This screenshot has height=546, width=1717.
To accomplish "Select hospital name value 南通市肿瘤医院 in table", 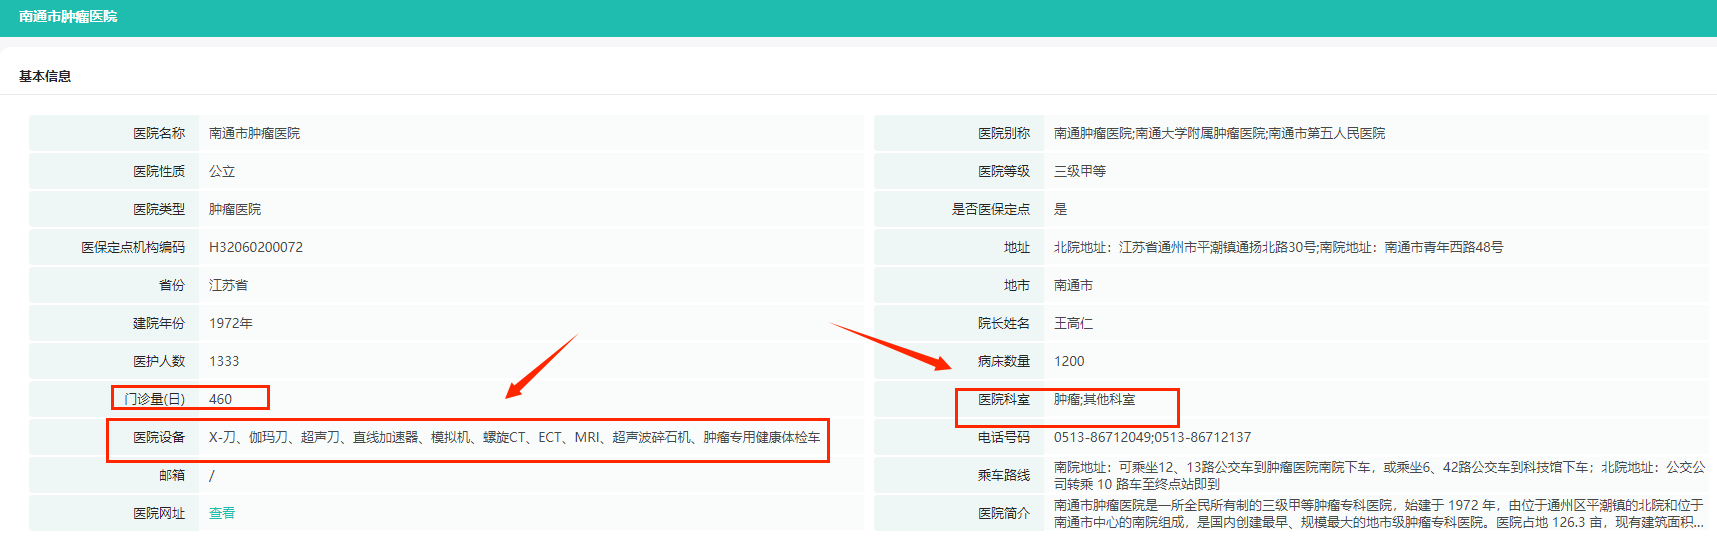I will click(254, 133).
